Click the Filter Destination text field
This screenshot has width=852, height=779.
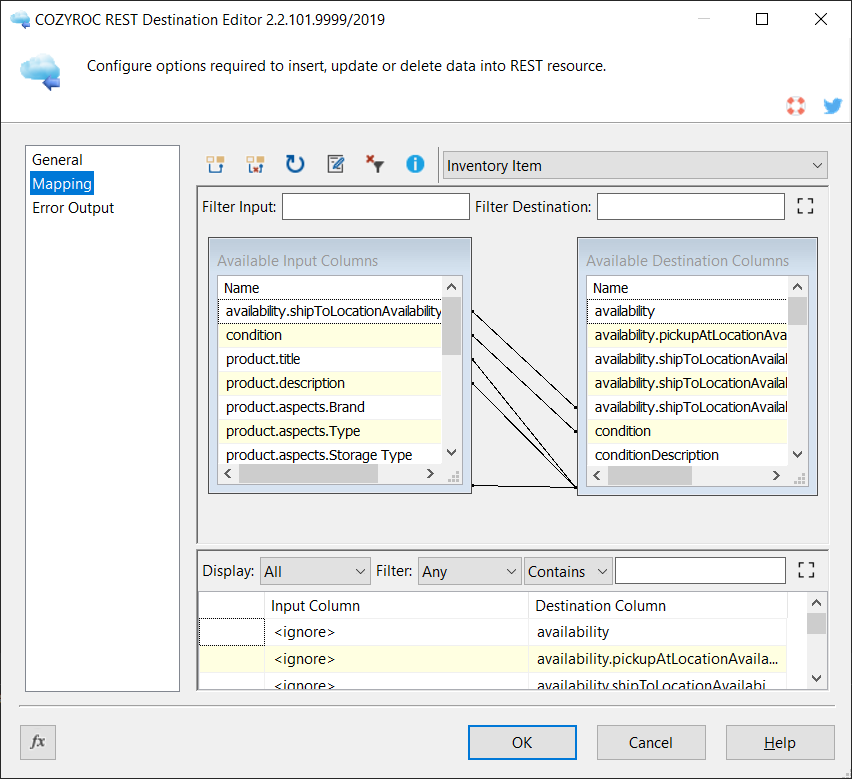point(691,206)
